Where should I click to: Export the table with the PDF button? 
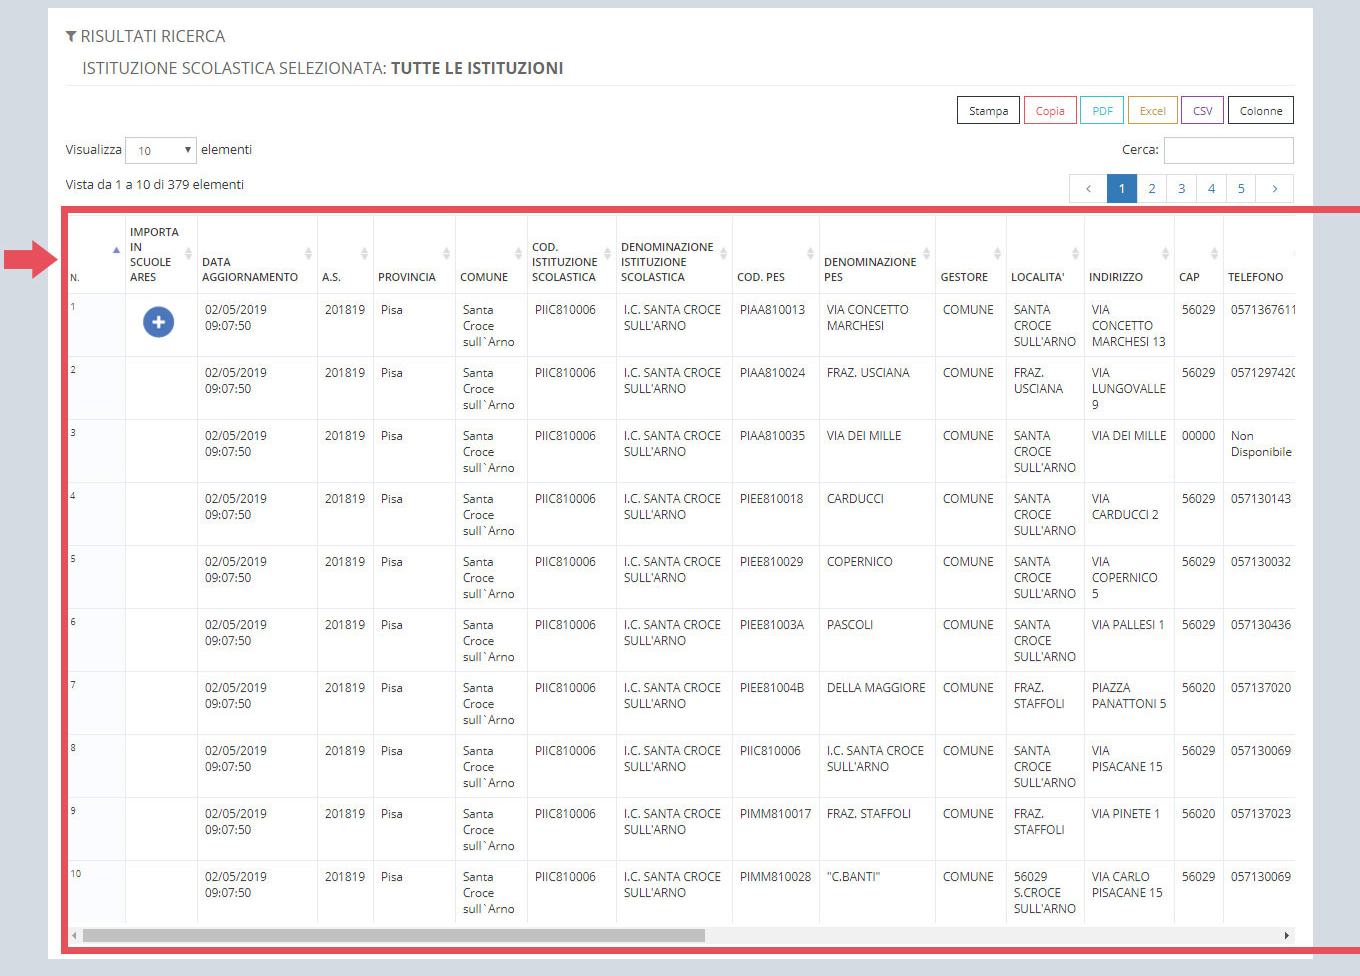click(1102, 111)
